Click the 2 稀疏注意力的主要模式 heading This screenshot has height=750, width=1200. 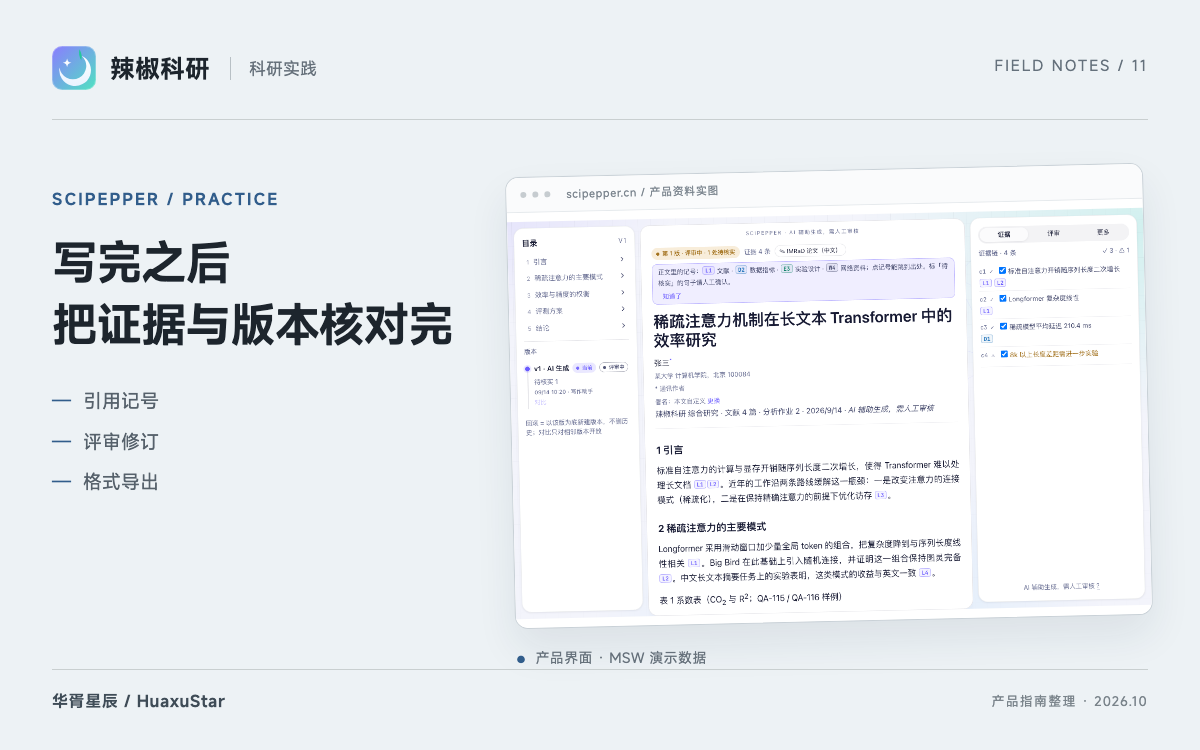click(x=713, y=527)
